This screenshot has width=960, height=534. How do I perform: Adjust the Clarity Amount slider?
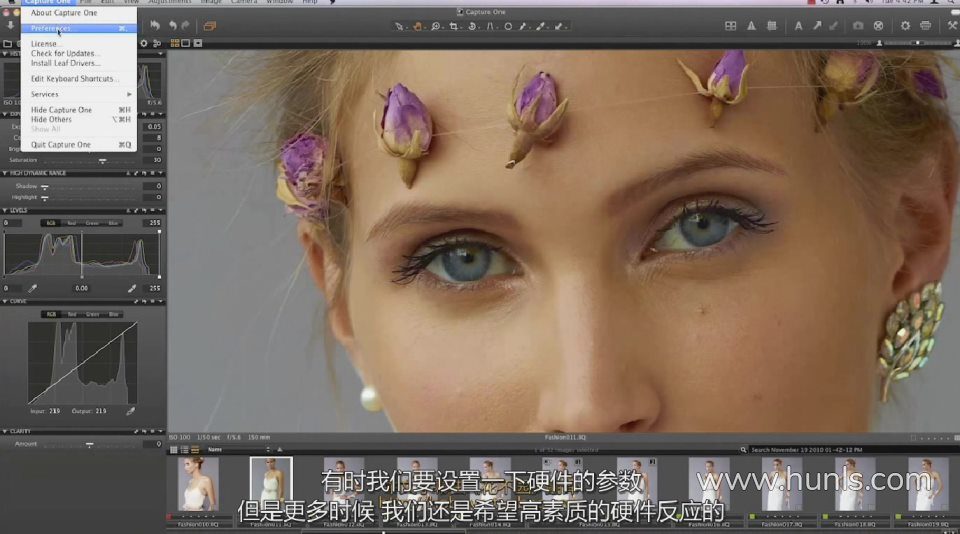coord(90,444)
